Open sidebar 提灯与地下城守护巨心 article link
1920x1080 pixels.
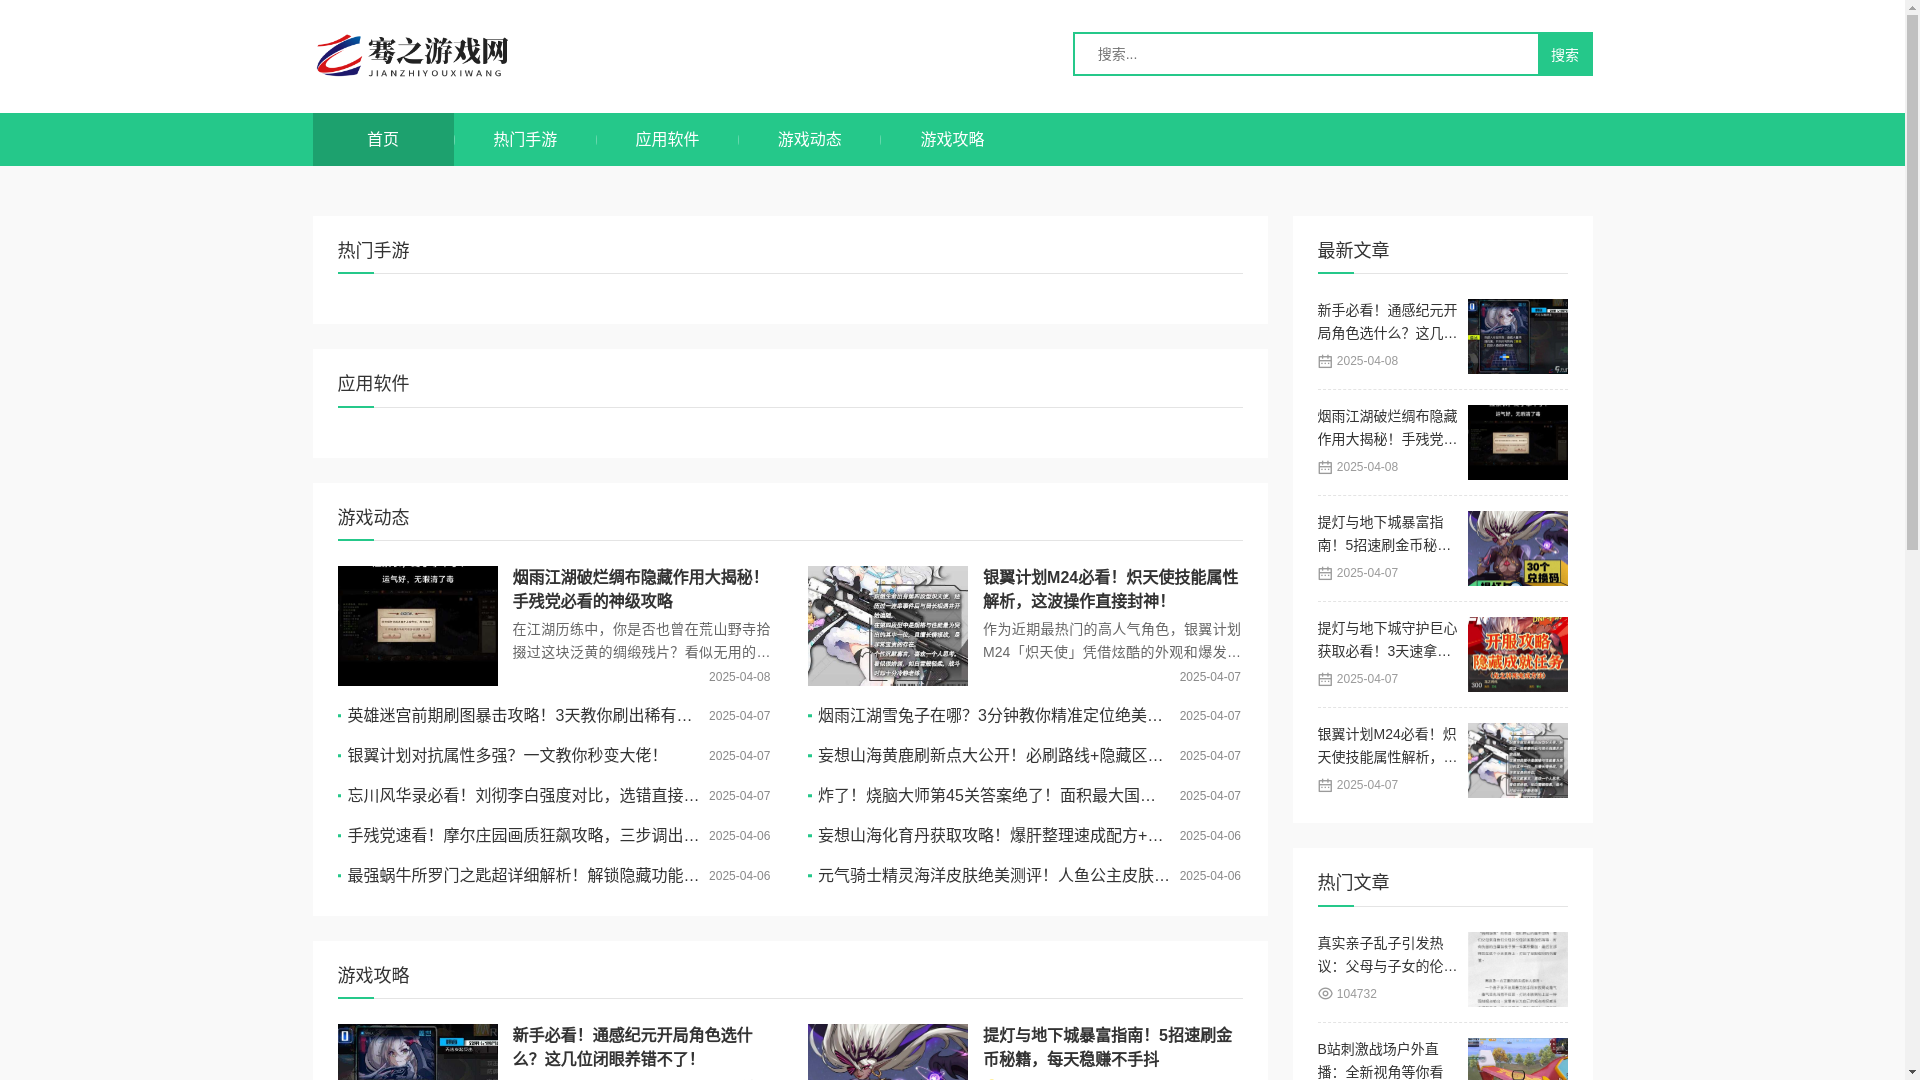click(1387, 640)
